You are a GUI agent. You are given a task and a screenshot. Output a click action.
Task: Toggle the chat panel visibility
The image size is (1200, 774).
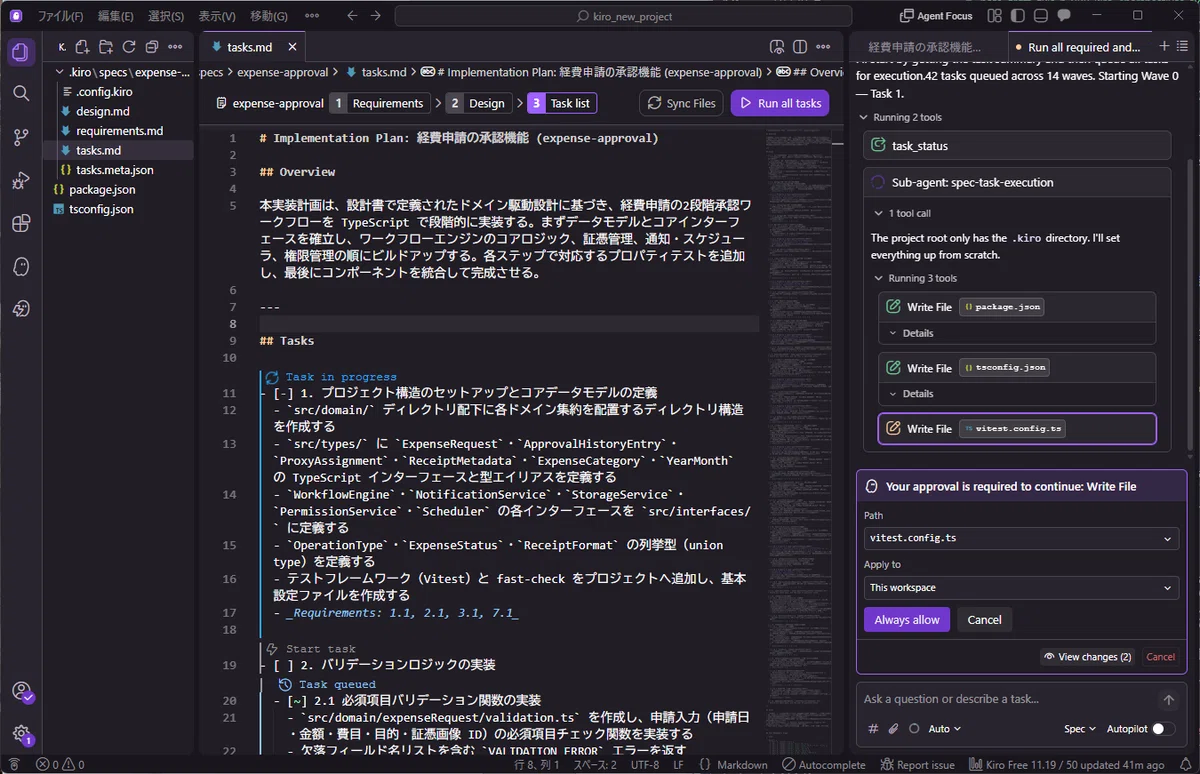(1065, 16)
